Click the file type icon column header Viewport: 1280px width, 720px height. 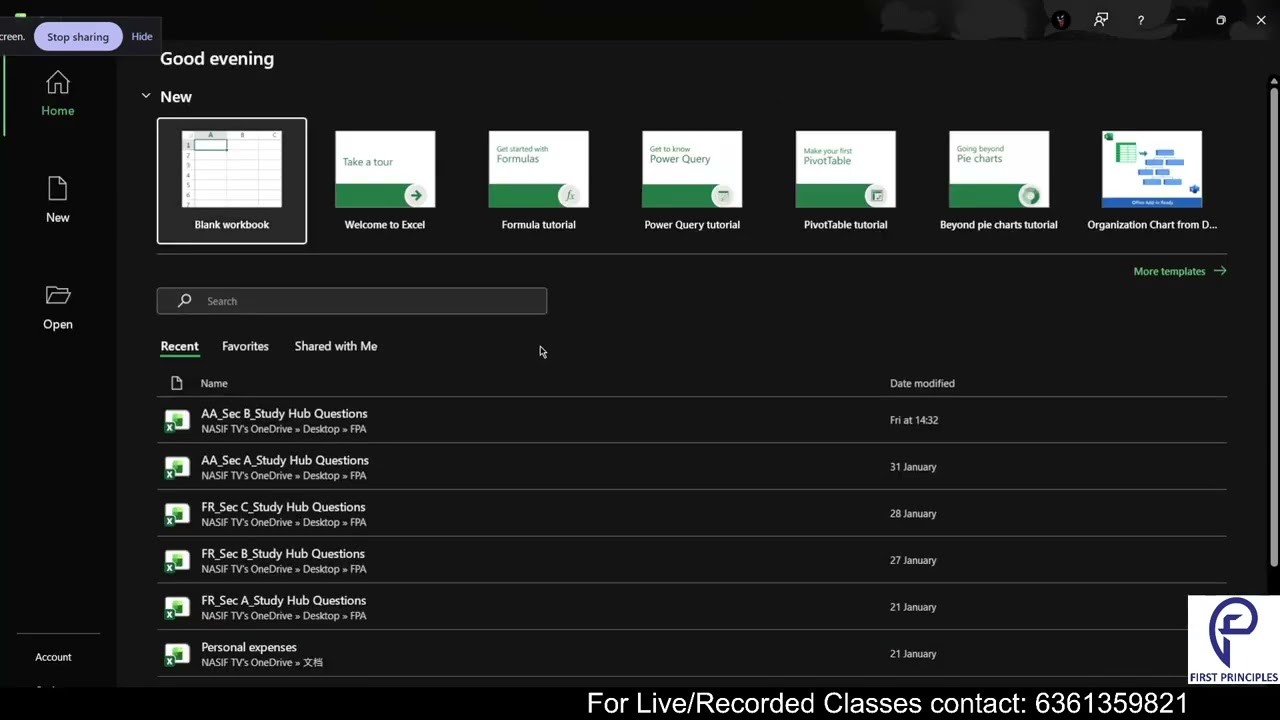[x=177, y=383]
